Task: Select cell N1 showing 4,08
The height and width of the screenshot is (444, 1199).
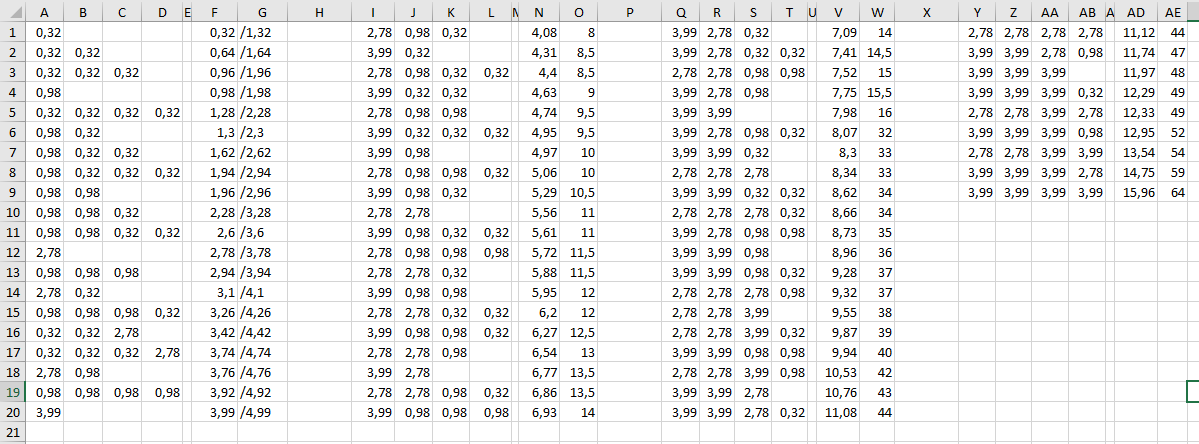Action: pyautogui.click(x=539, y=33)
